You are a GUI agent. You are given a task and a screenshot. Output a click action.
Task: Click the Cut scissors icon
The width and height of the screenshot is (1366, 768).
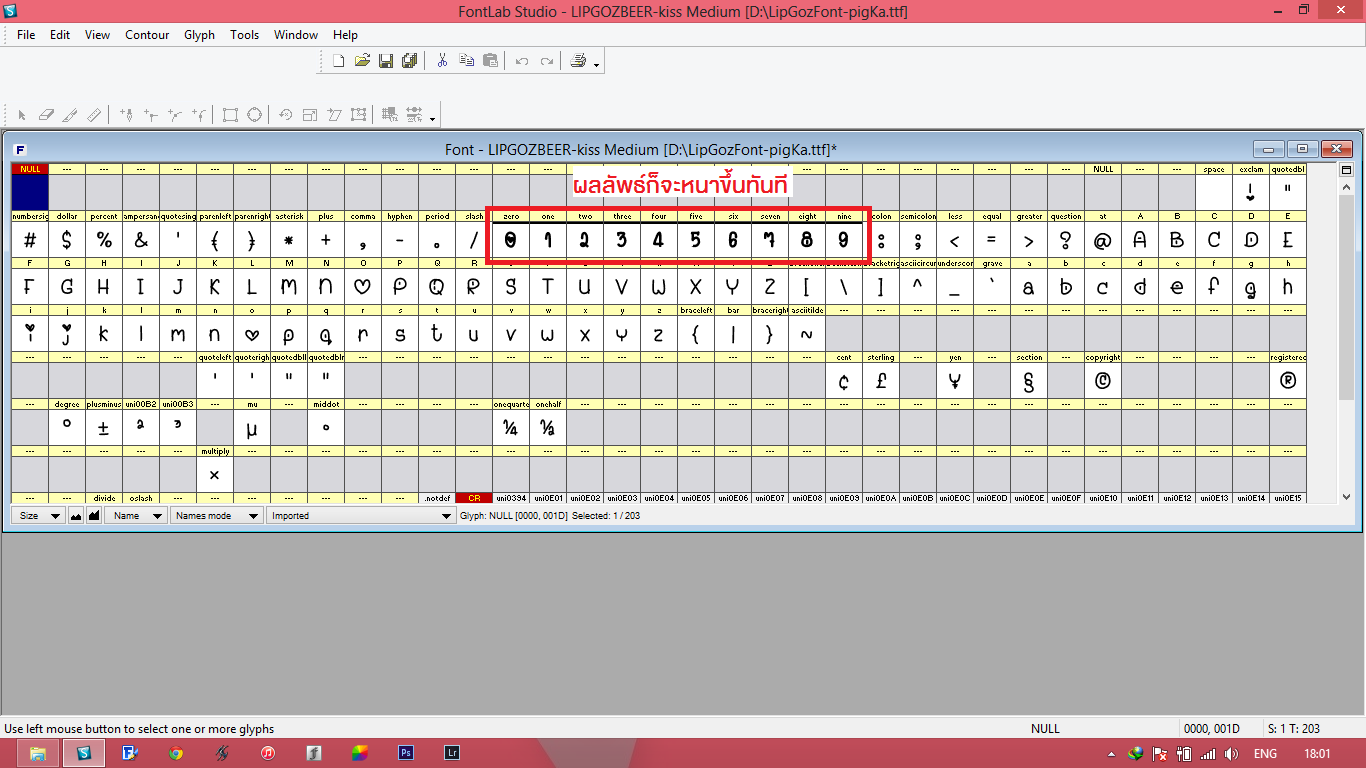[x=441, y=61]
